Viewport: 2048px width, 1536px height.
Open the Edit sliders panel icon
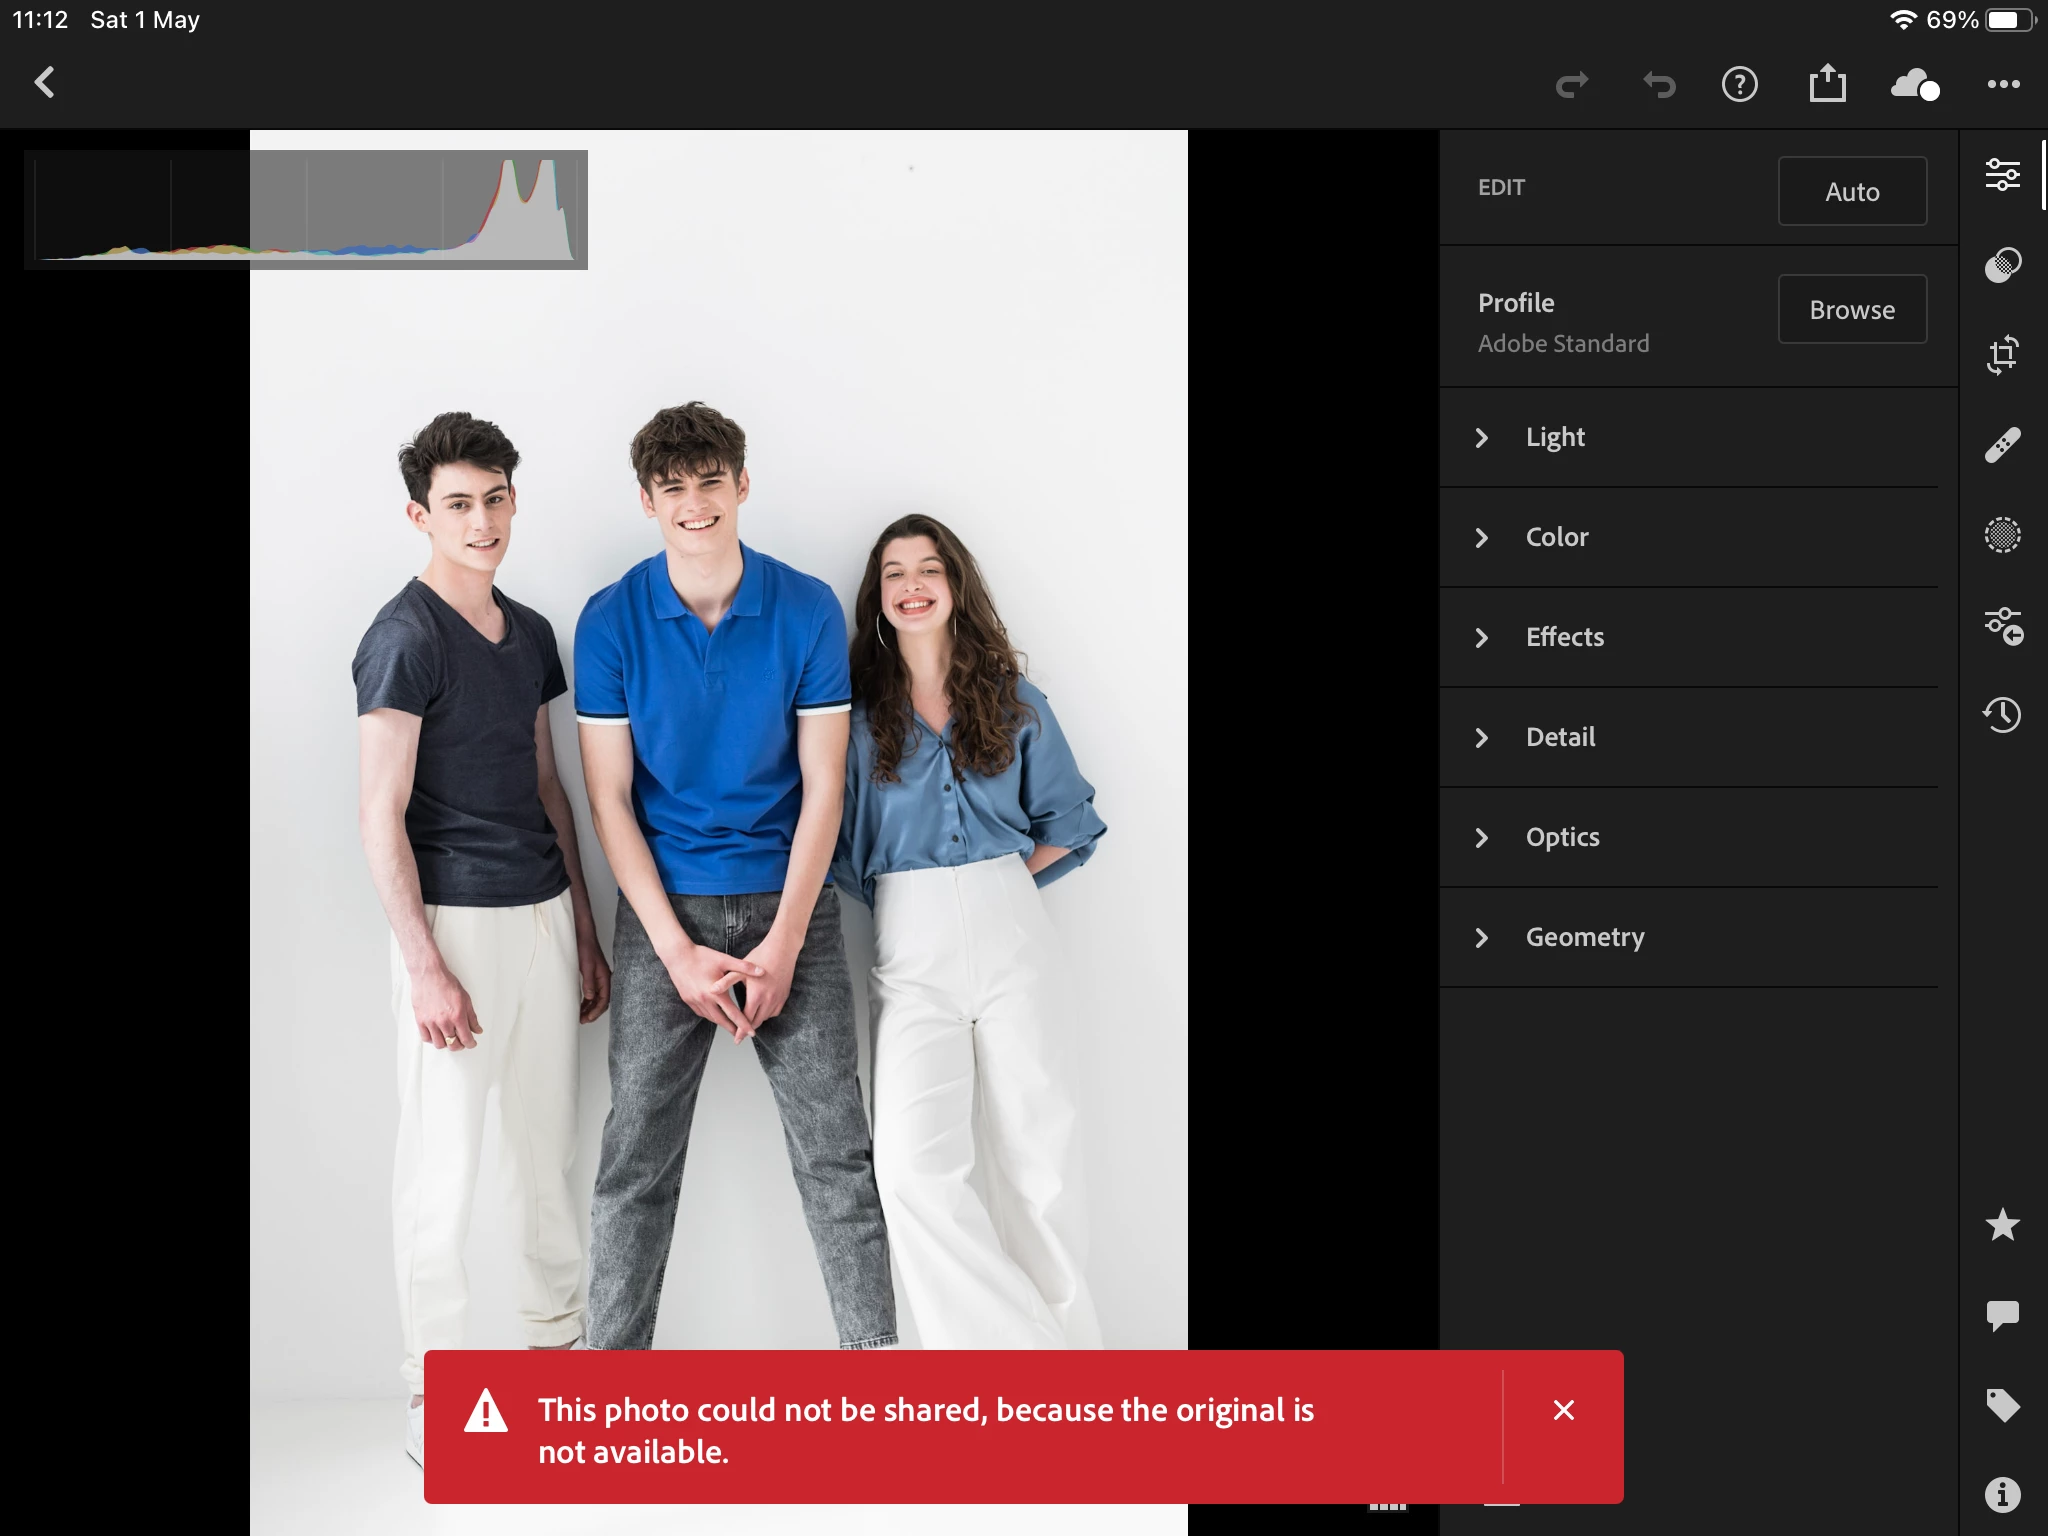[2002, 175]
